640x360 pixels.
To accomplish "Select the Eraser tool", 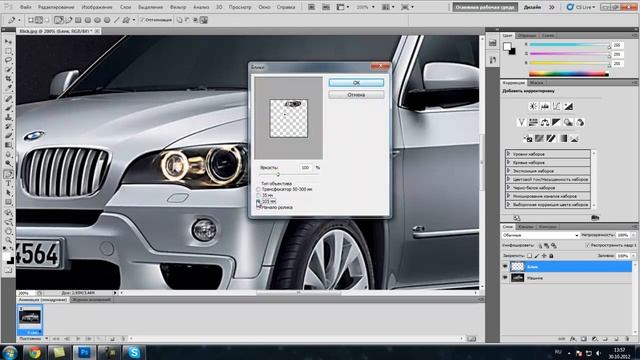I will pyautogui.click(x=8, y=136).
